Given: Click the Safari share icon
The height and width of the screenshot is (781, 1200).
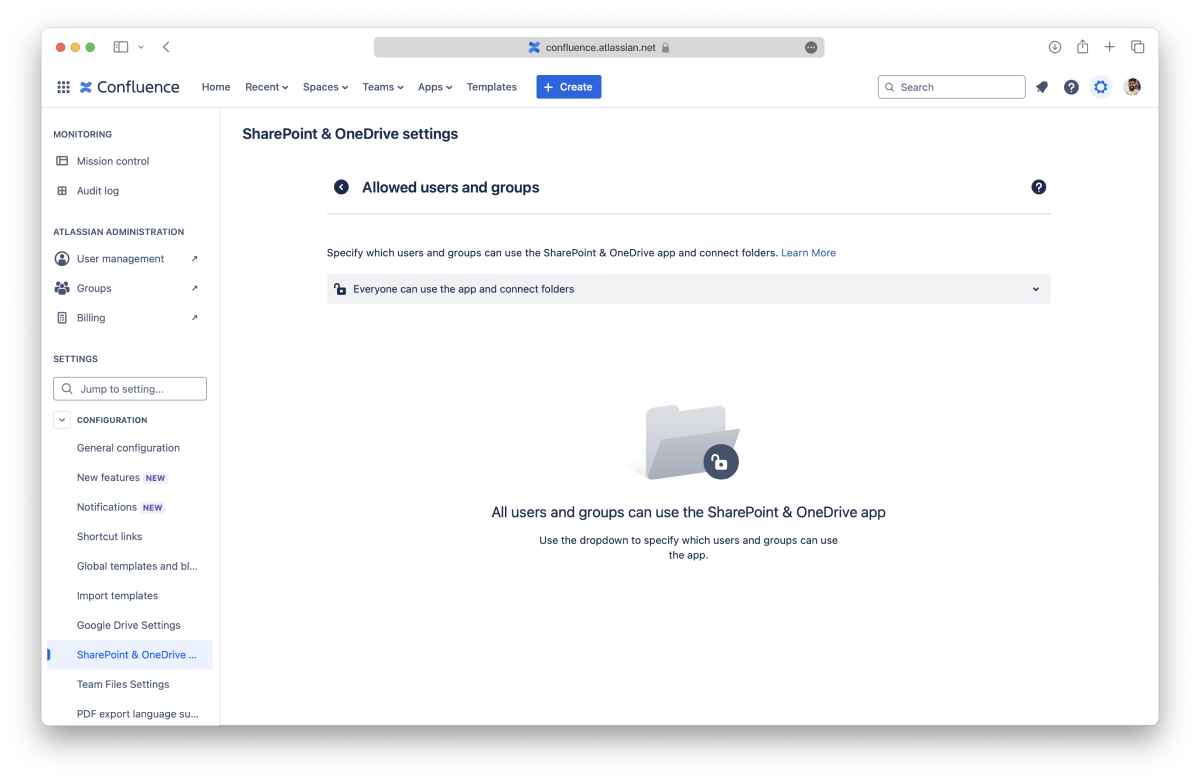Looking at the screenshot, I should pos(1082,47).
